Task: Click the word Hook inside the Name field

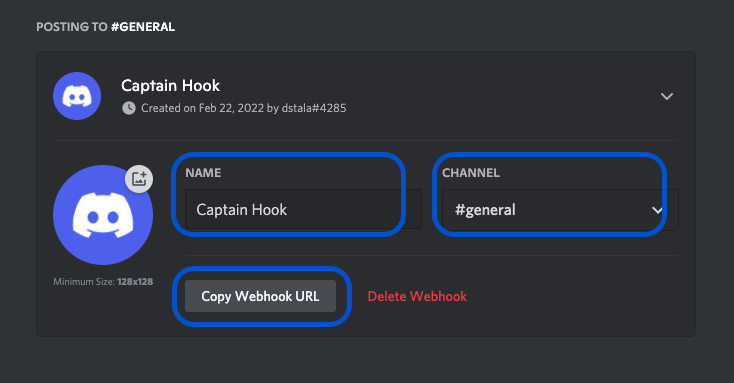Action: click(x=269, y=210)
